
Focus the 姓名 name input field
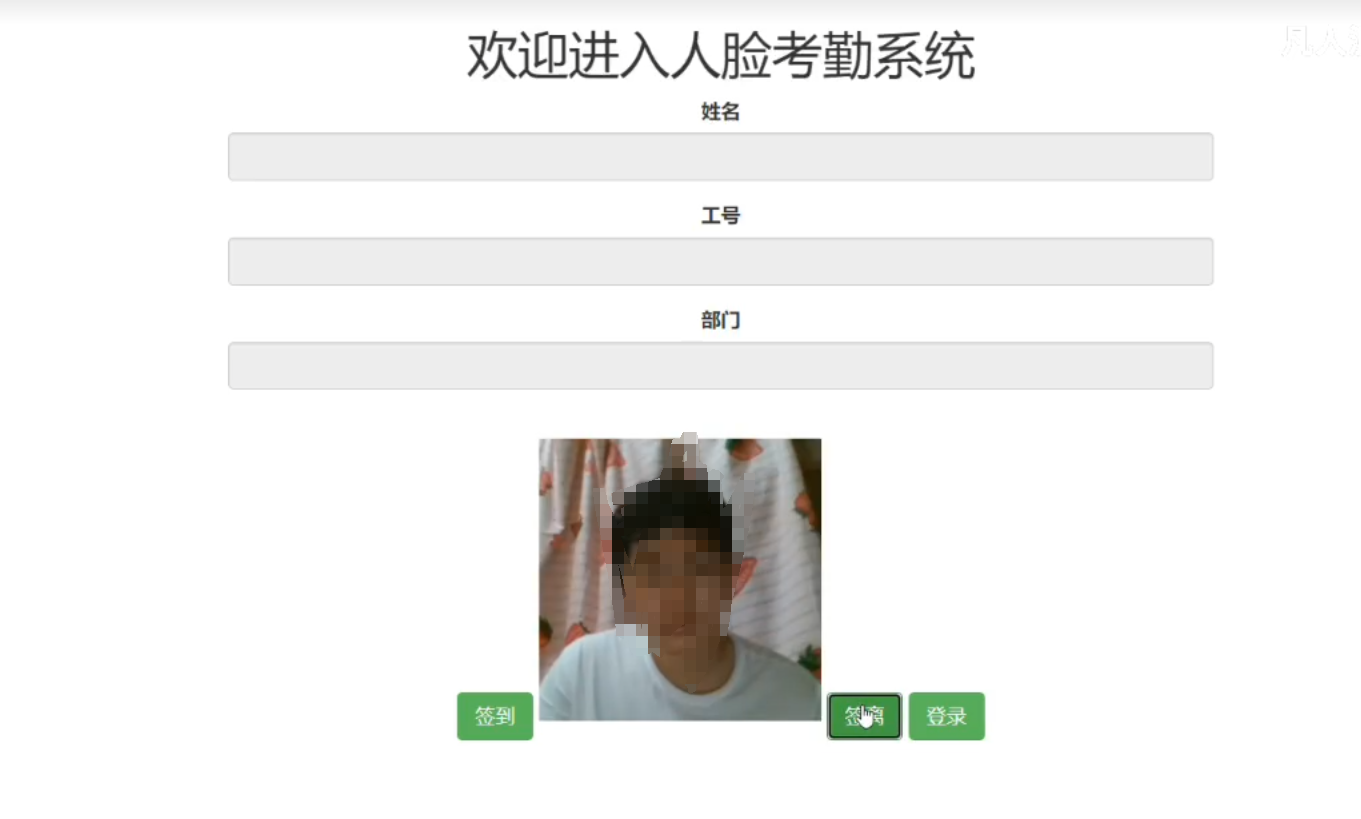[x=720, y=157]
